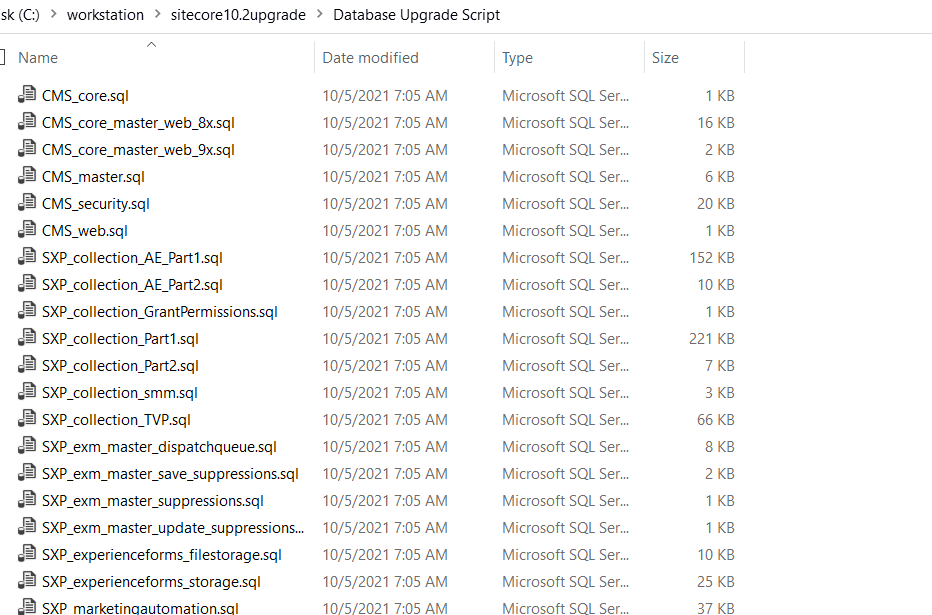The width and height of the screenshot is (932, 615).
Task: Click the SXP_collection_Part1.sql file icon
Action: click(x=27, y=338)
